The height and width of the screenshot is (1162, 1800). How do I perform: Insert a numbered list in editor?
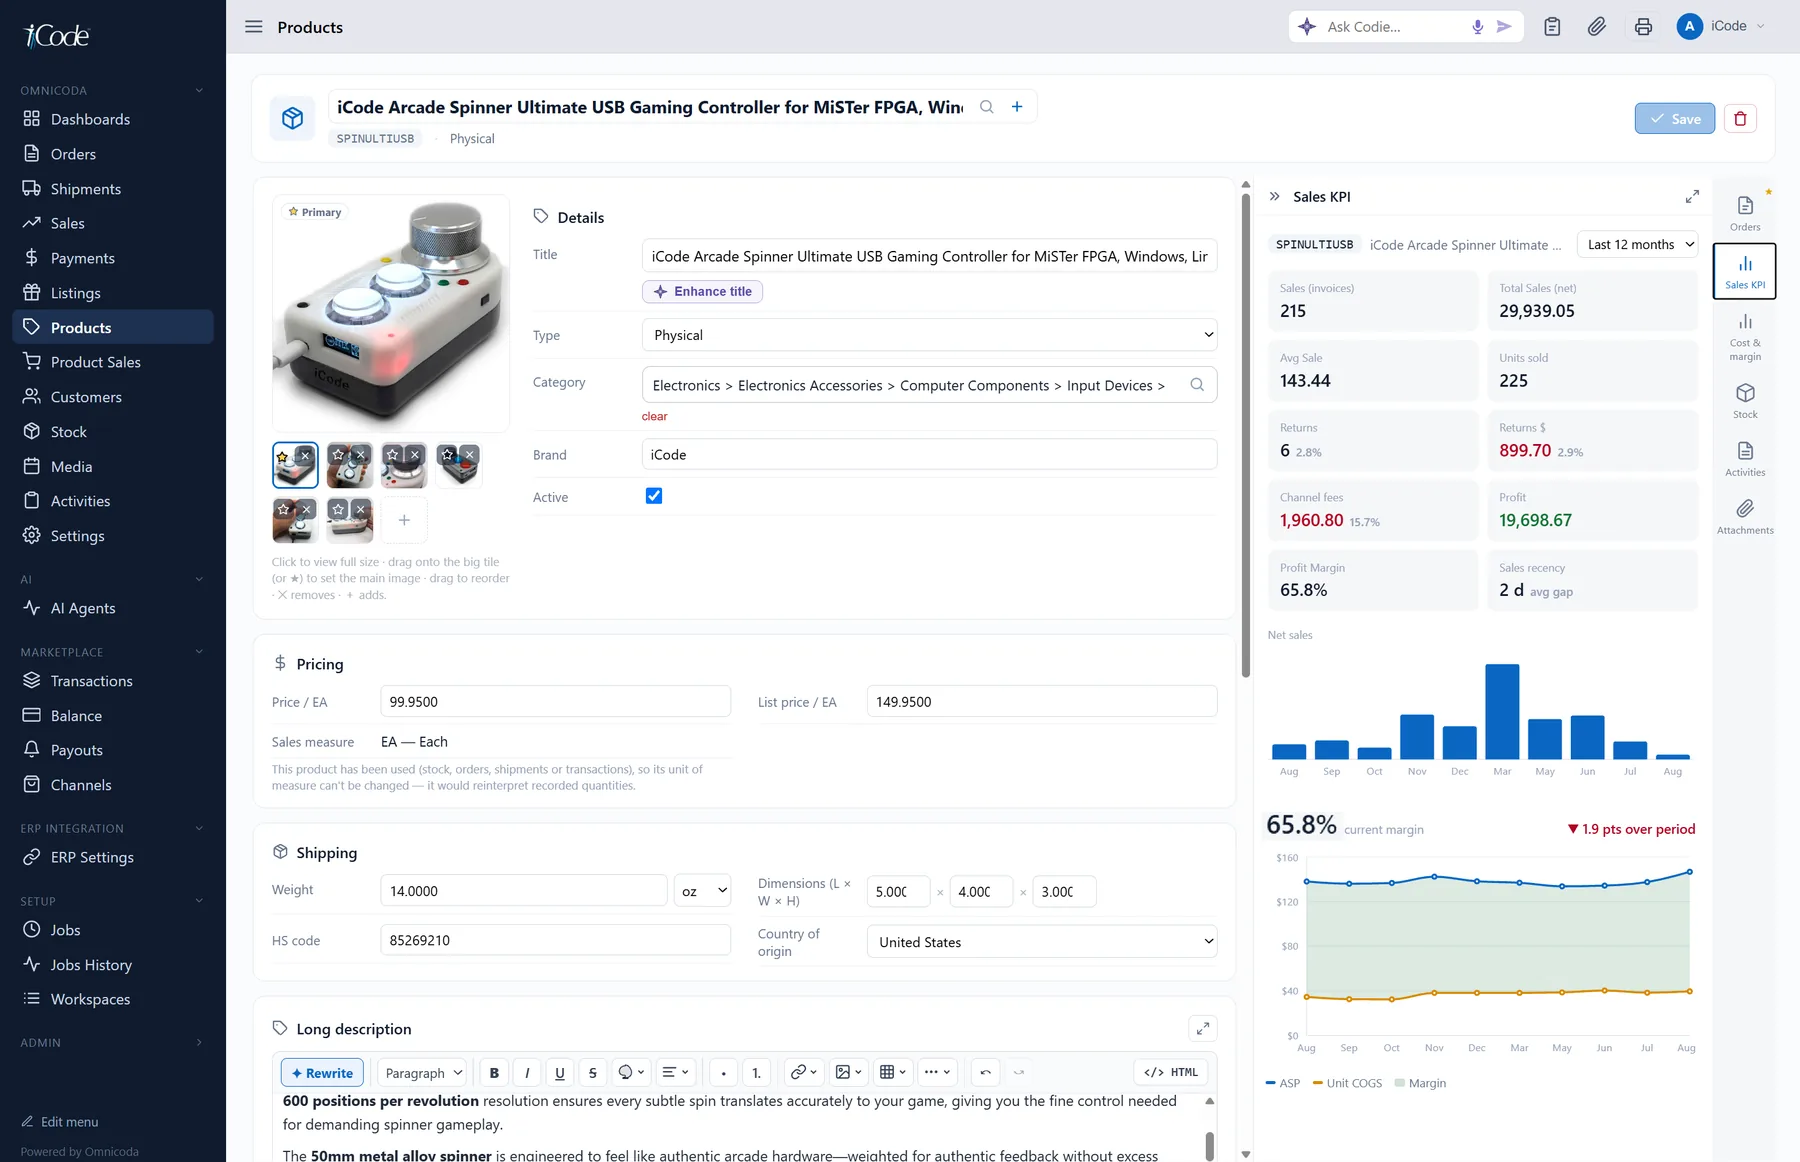[x=756, y=1072]
